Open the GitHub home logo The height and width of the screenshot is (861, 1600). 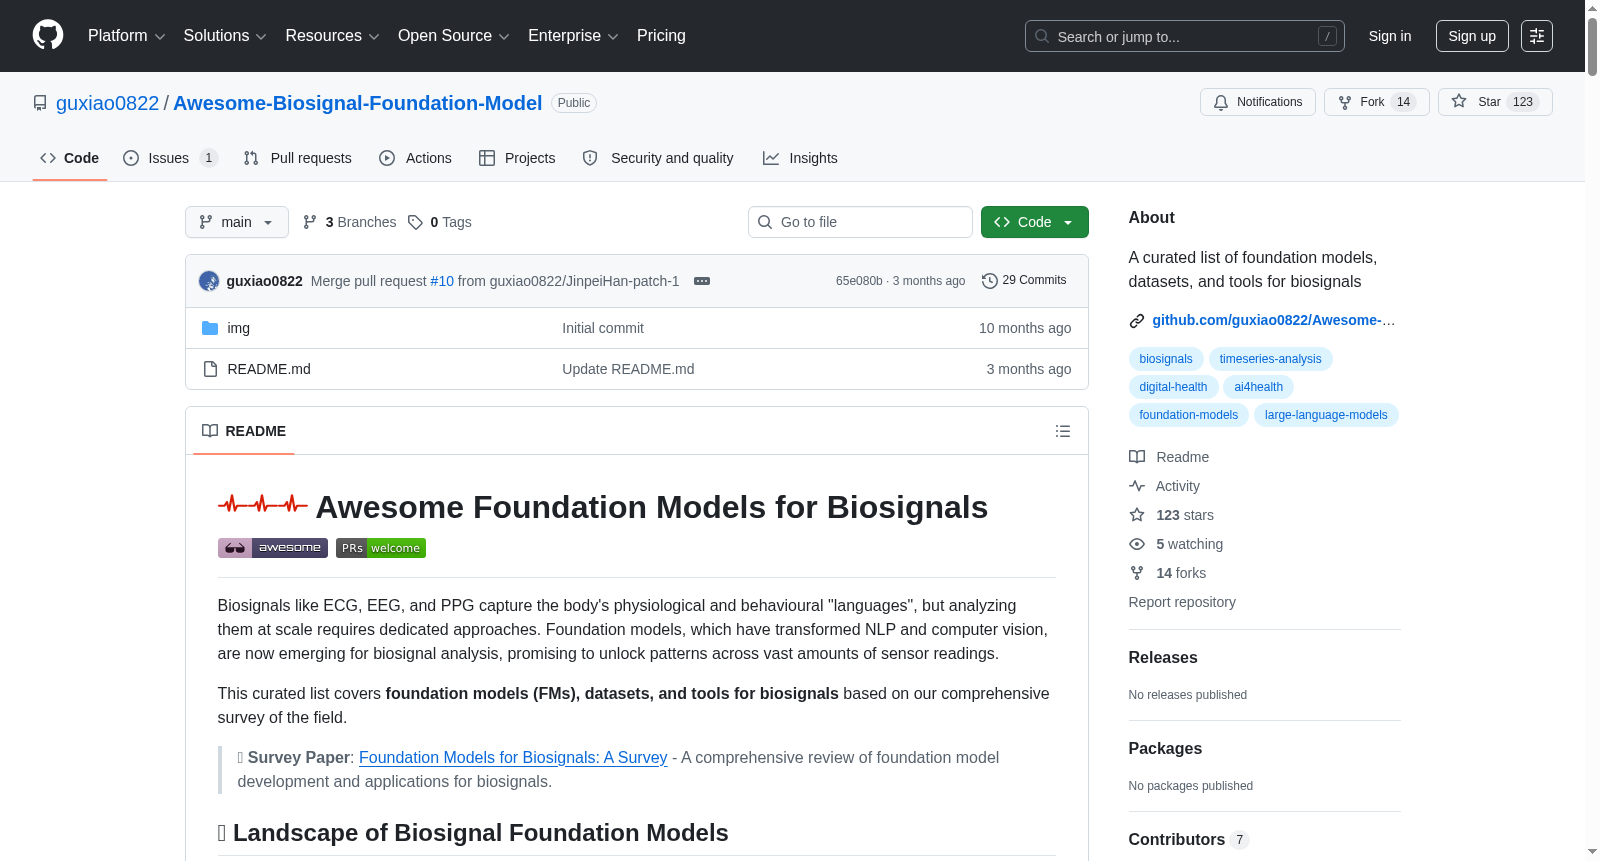coord(48,35)
